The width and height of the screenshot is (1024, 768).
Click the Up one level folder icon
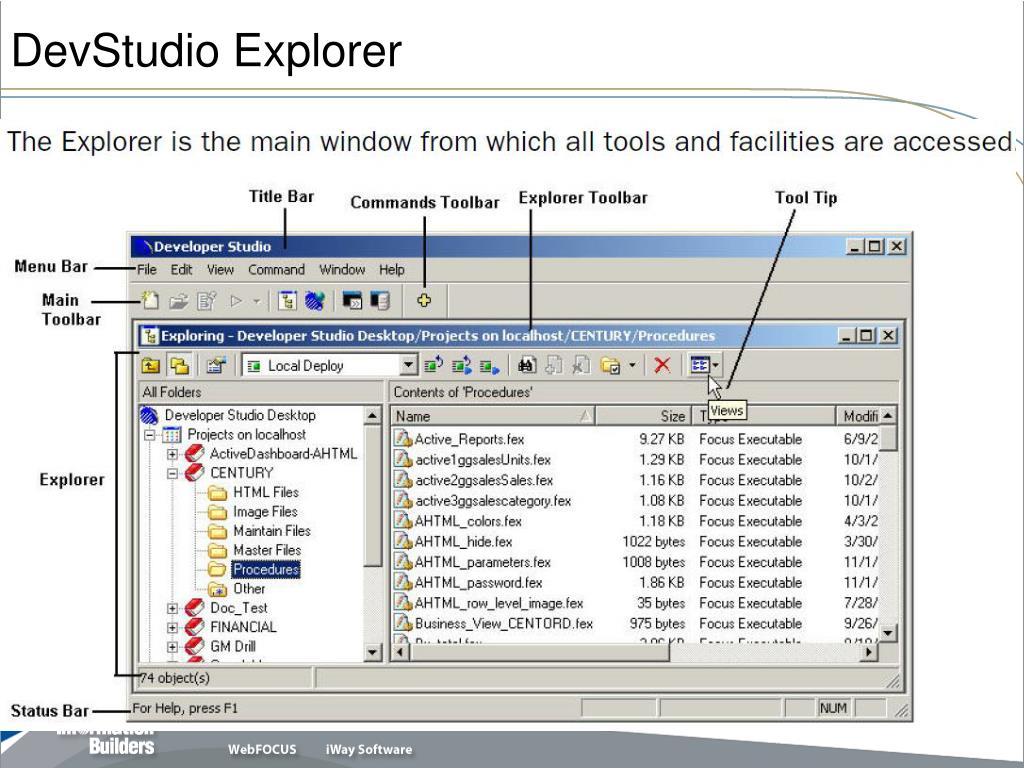[151, 365]
